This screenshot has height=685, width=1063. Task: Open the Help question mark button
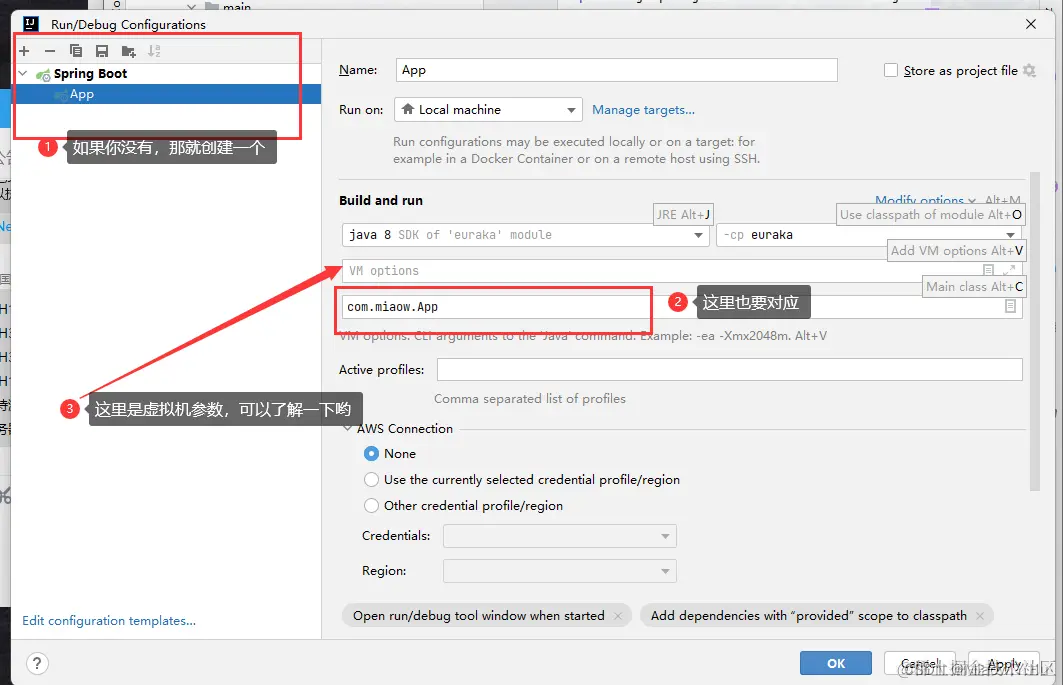(37, 663)
